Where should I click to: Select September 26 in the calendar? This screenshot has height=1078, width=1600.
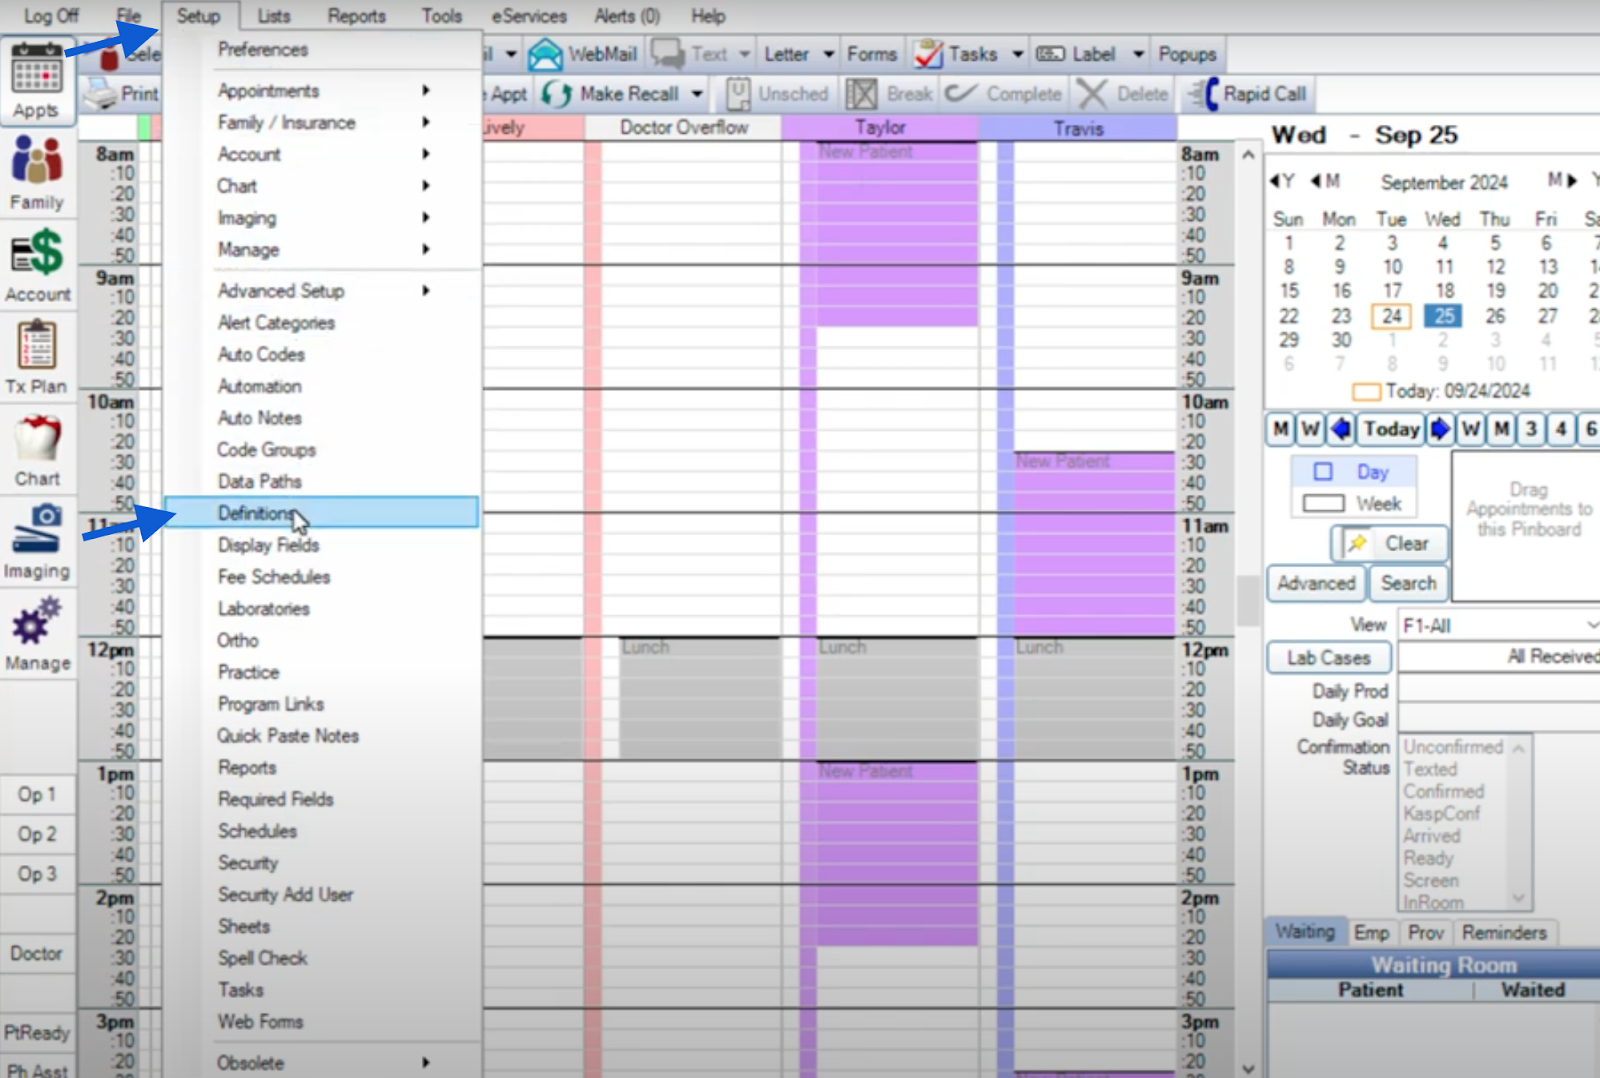(1495, 316)
